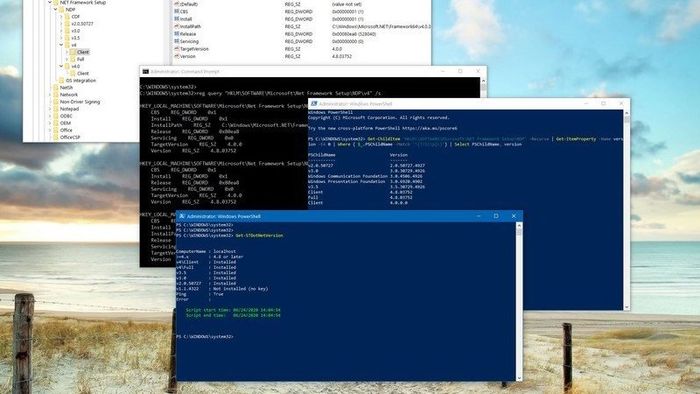Click the TargetVersion string value icon

coord(177,49)
